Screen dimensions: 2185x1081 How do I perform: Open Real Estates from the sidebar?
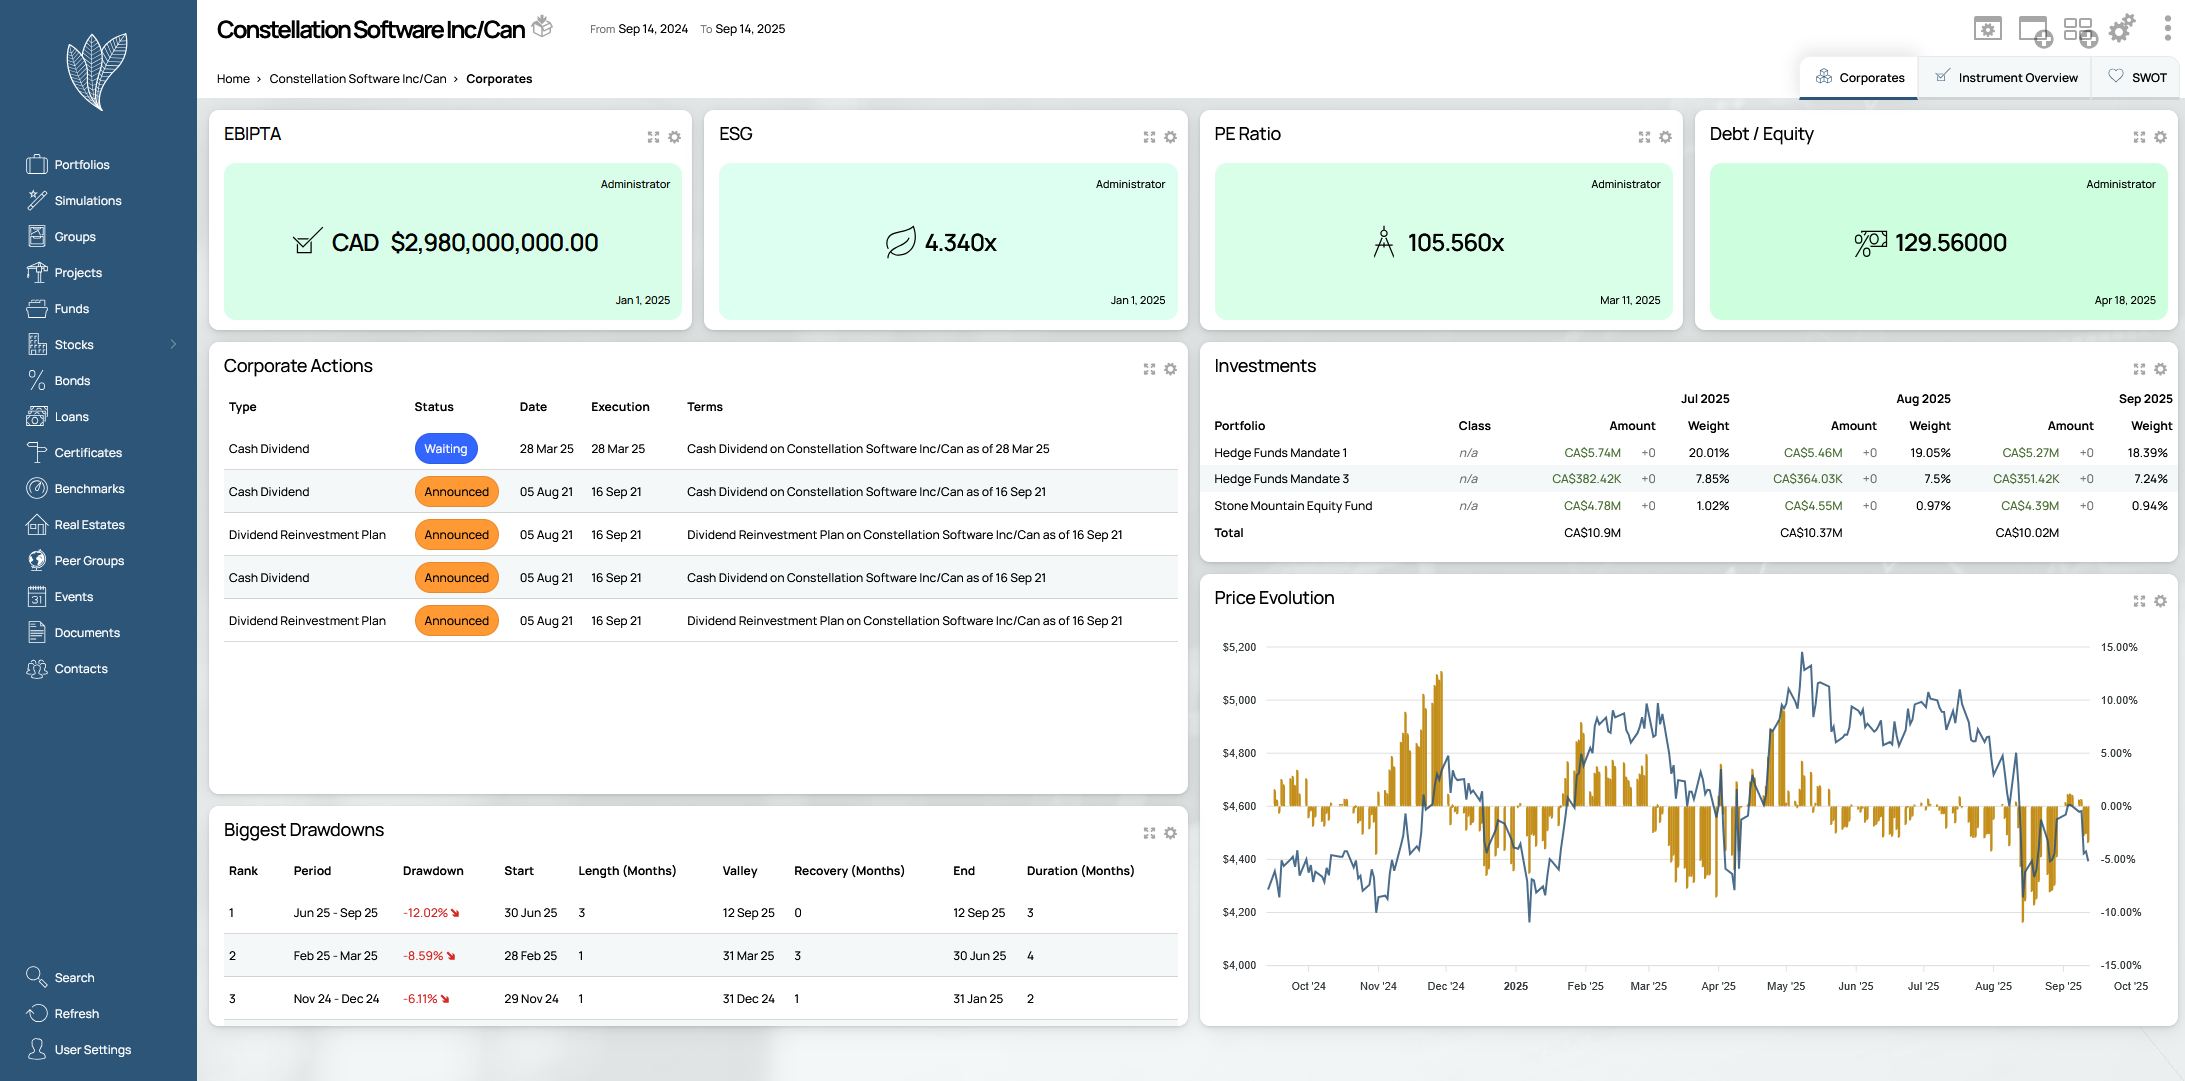pyautogui.click(x=89, y=525)
